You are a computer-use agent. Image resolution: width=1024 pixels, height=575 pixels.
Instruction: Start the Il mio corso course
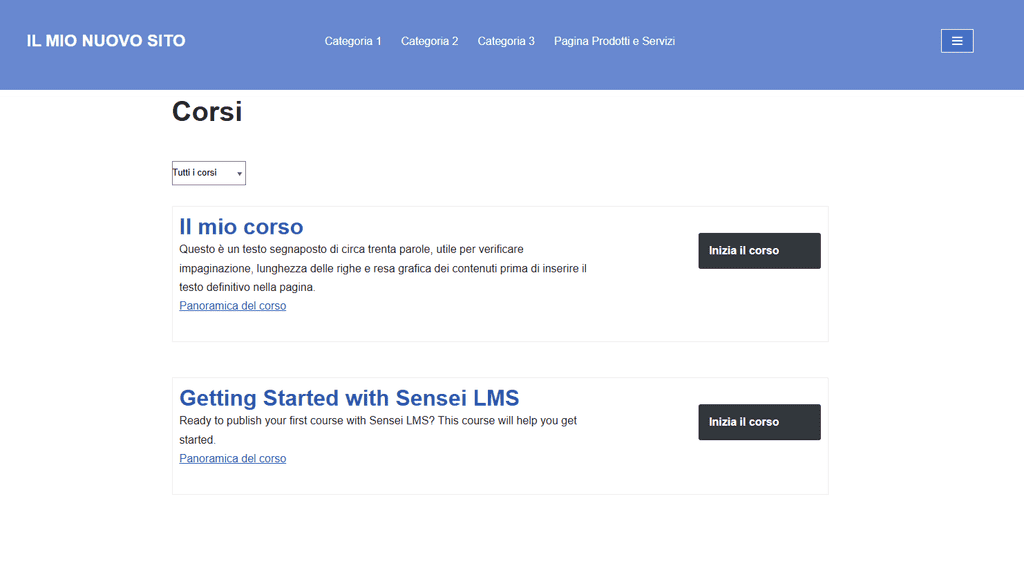click(x=759, y=251)
